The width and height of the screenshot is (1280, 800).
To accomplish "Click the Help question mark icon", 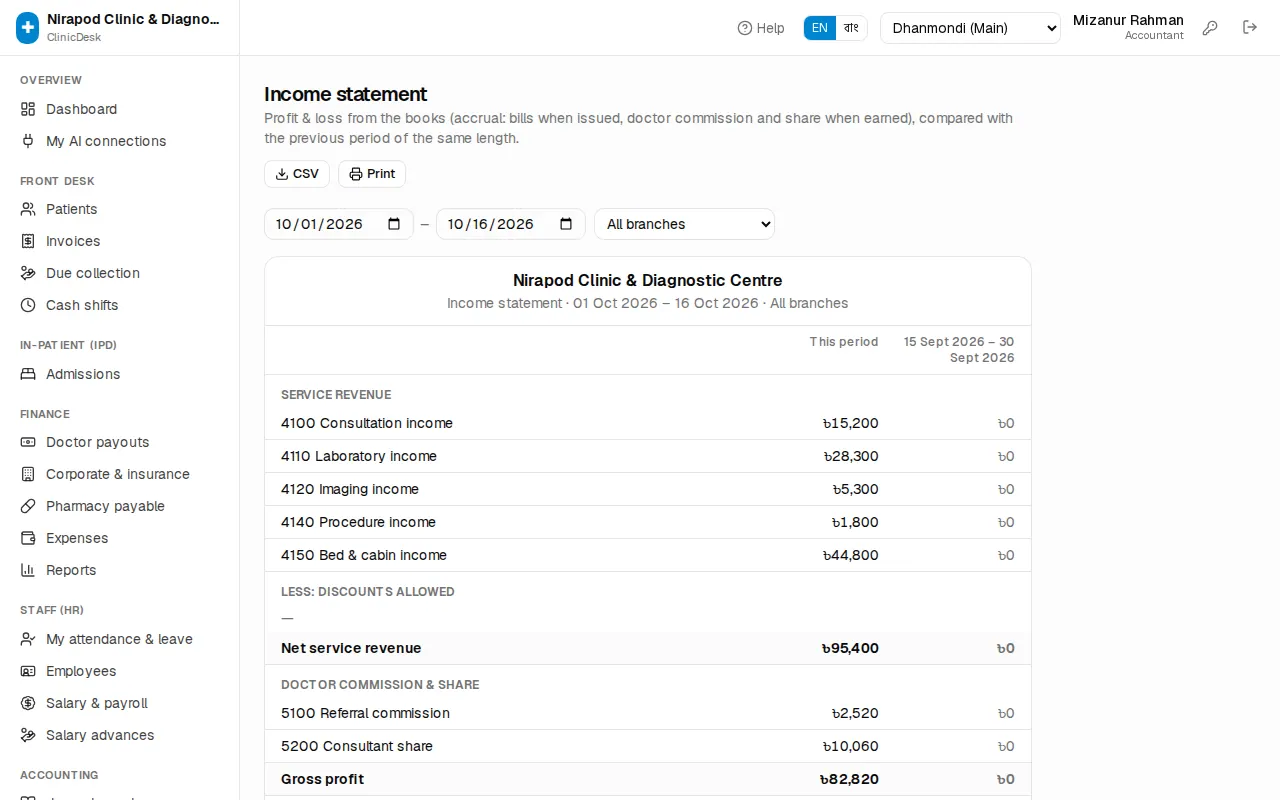I will (745, 28).
